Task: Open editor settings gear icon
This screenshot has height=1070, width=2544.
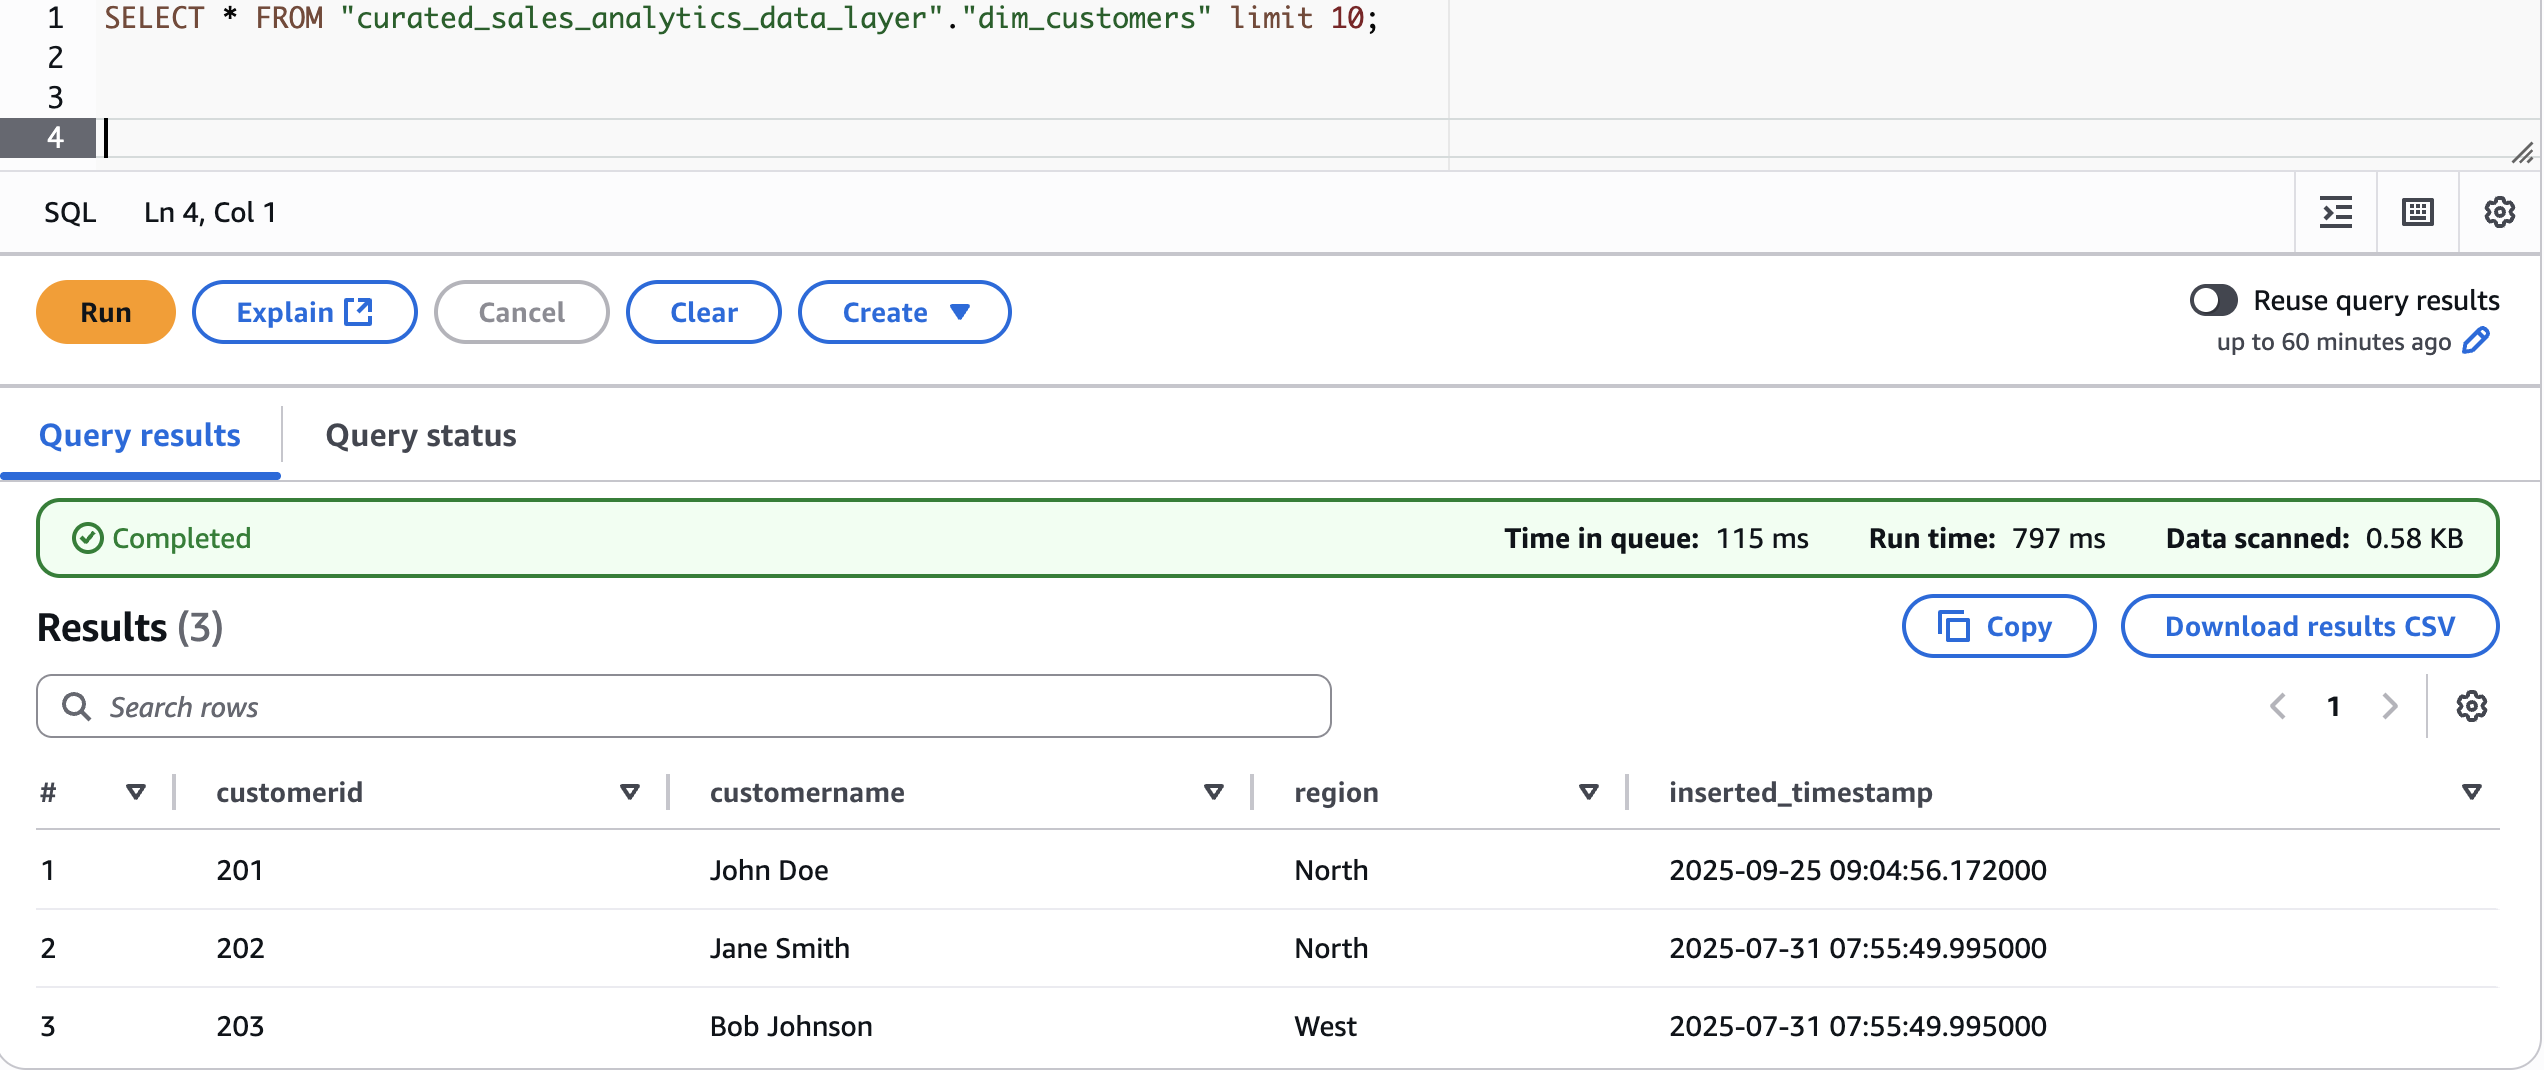Action: (2500, 212)
